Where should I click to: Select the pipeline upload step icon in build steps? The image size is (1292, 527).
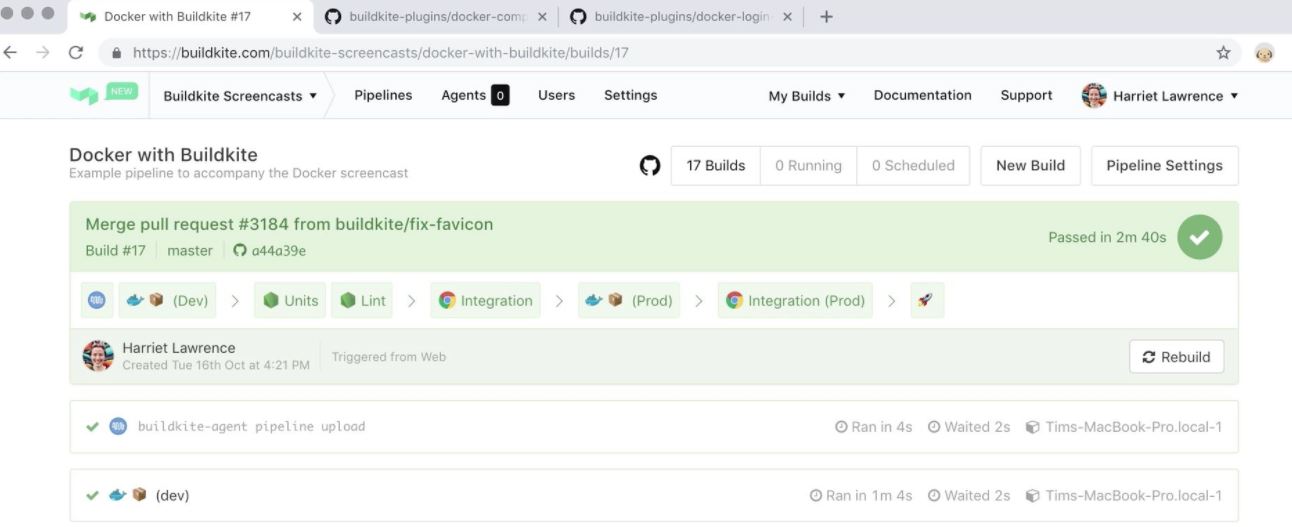(96, 300)
